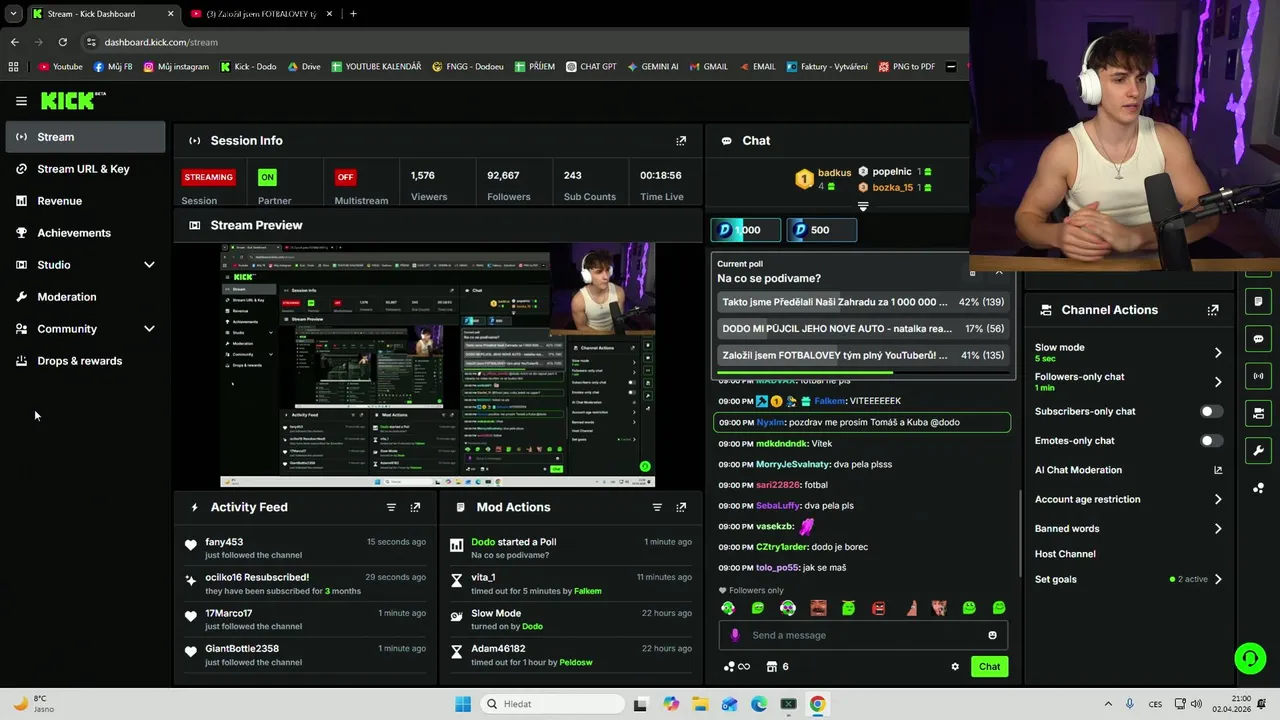Viewport: 1280px width, 720px height.
Task: Open File Explorer from the taskbar
Action: [700, 704]
